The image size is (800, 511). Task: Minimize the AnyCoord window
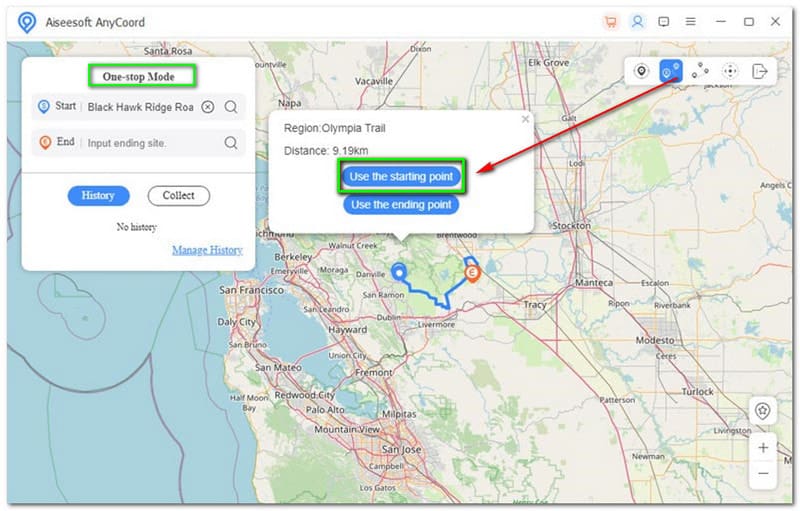point(720,22)
